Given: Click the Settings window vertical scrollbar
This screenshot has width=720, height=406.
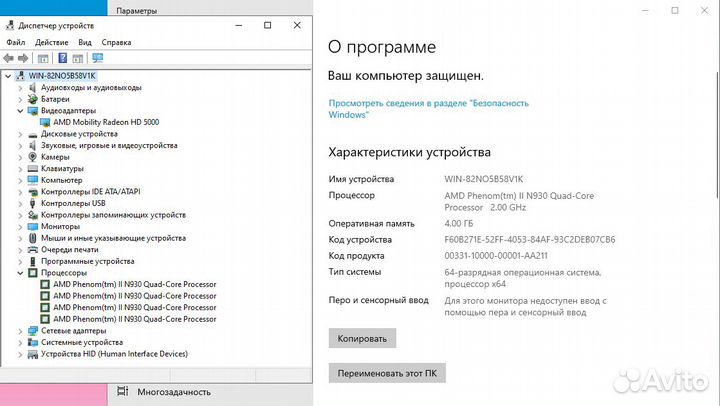Looking at the screenshot, I should click(x=717, y=135).
